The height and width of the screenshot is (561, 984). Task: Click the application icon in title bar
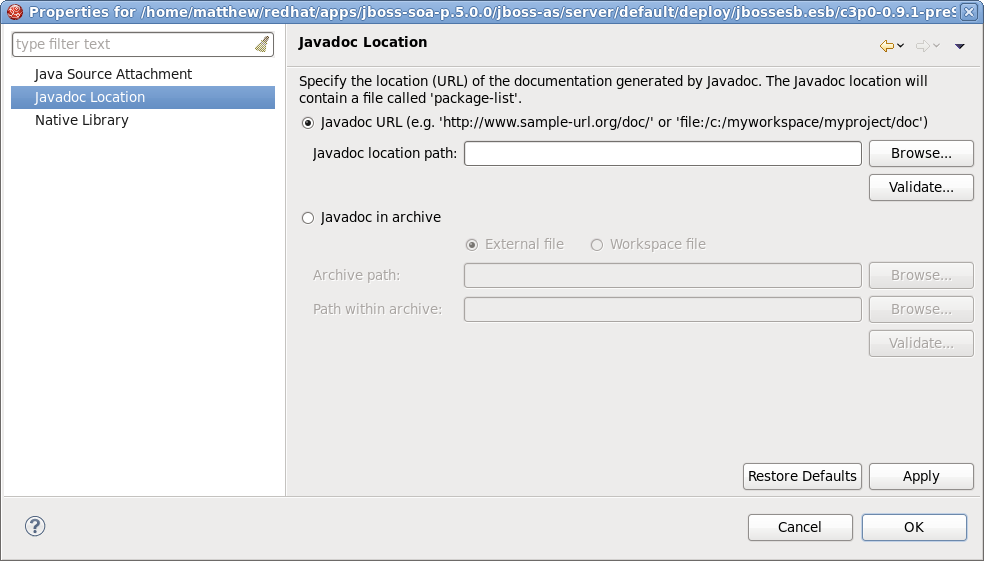(14, 12)
